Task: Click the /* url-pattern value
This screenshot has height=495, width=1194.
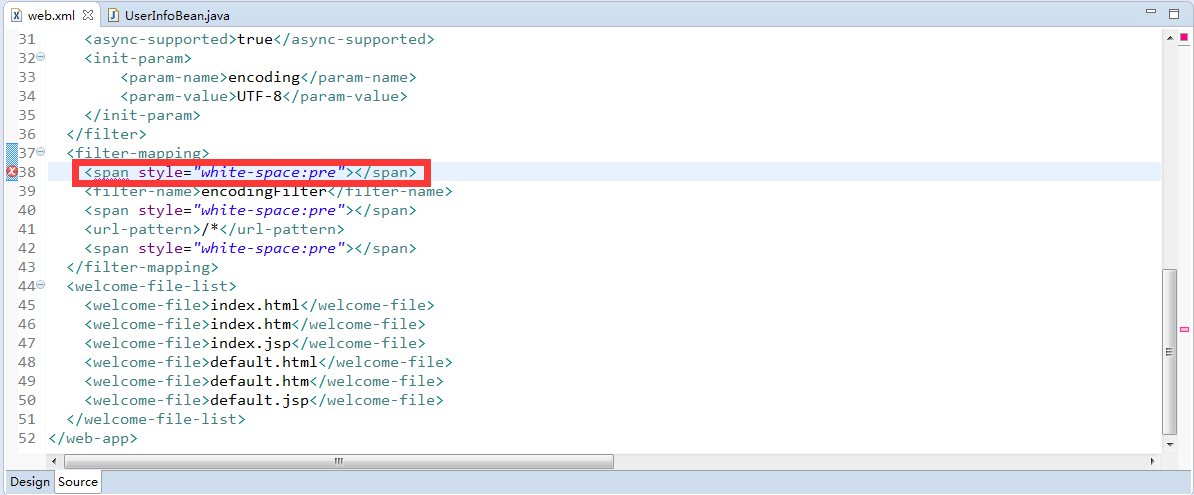Action: click(210, 229)
